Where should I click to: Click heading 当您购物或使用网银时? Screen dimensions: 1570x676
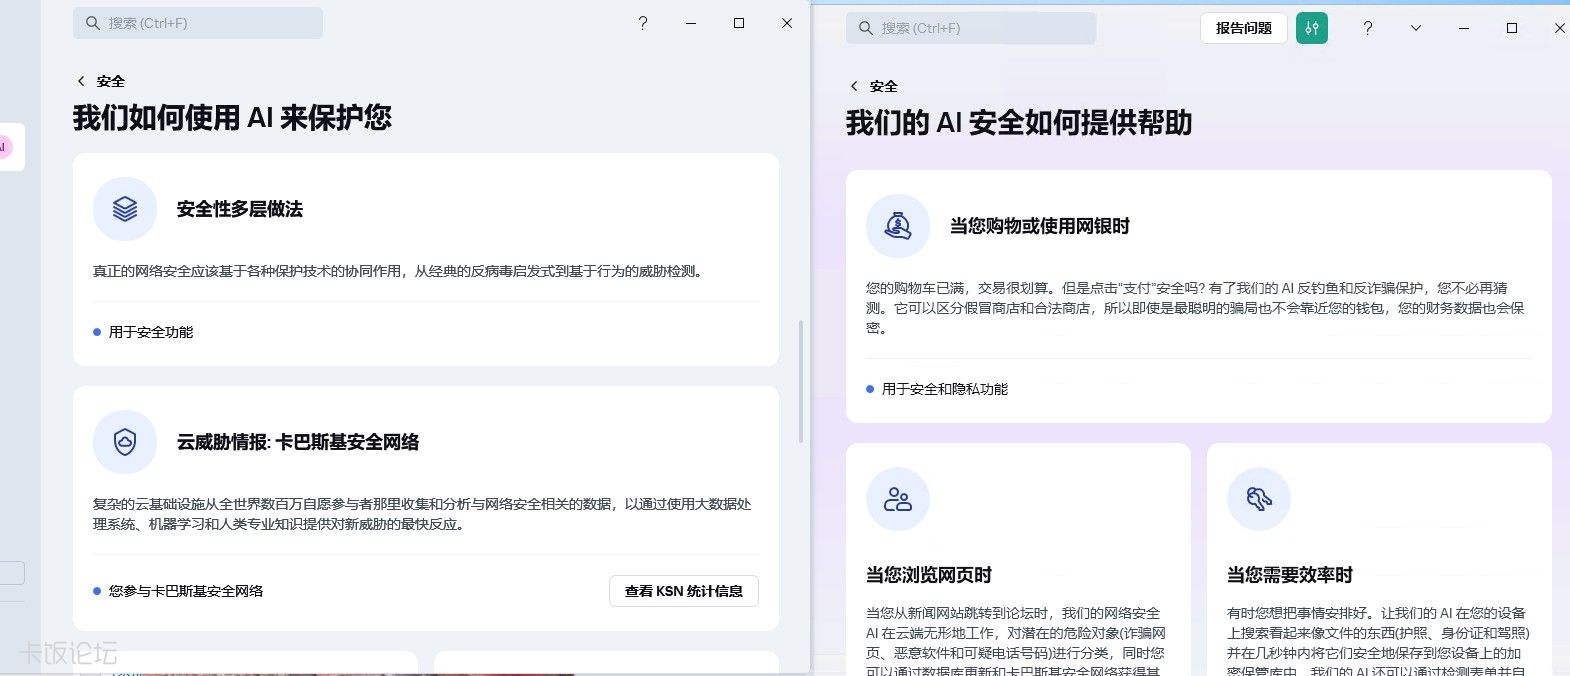point(1040,226)
